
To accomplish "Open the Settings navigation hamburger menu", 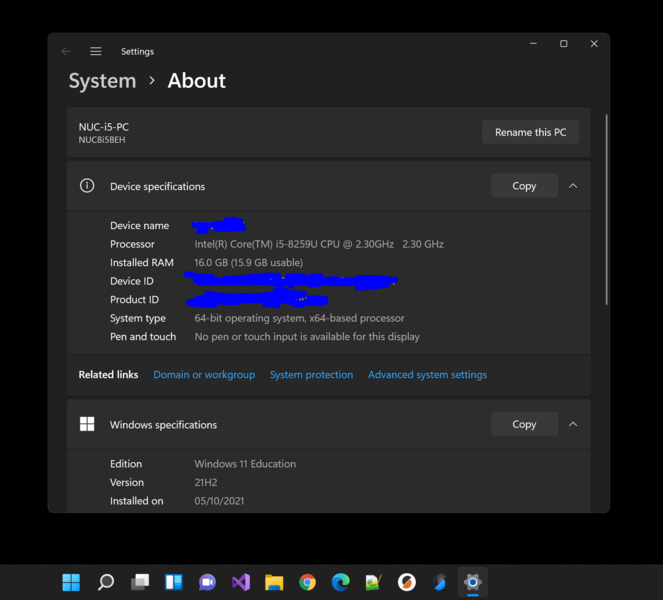I will [x=96, y=51].
